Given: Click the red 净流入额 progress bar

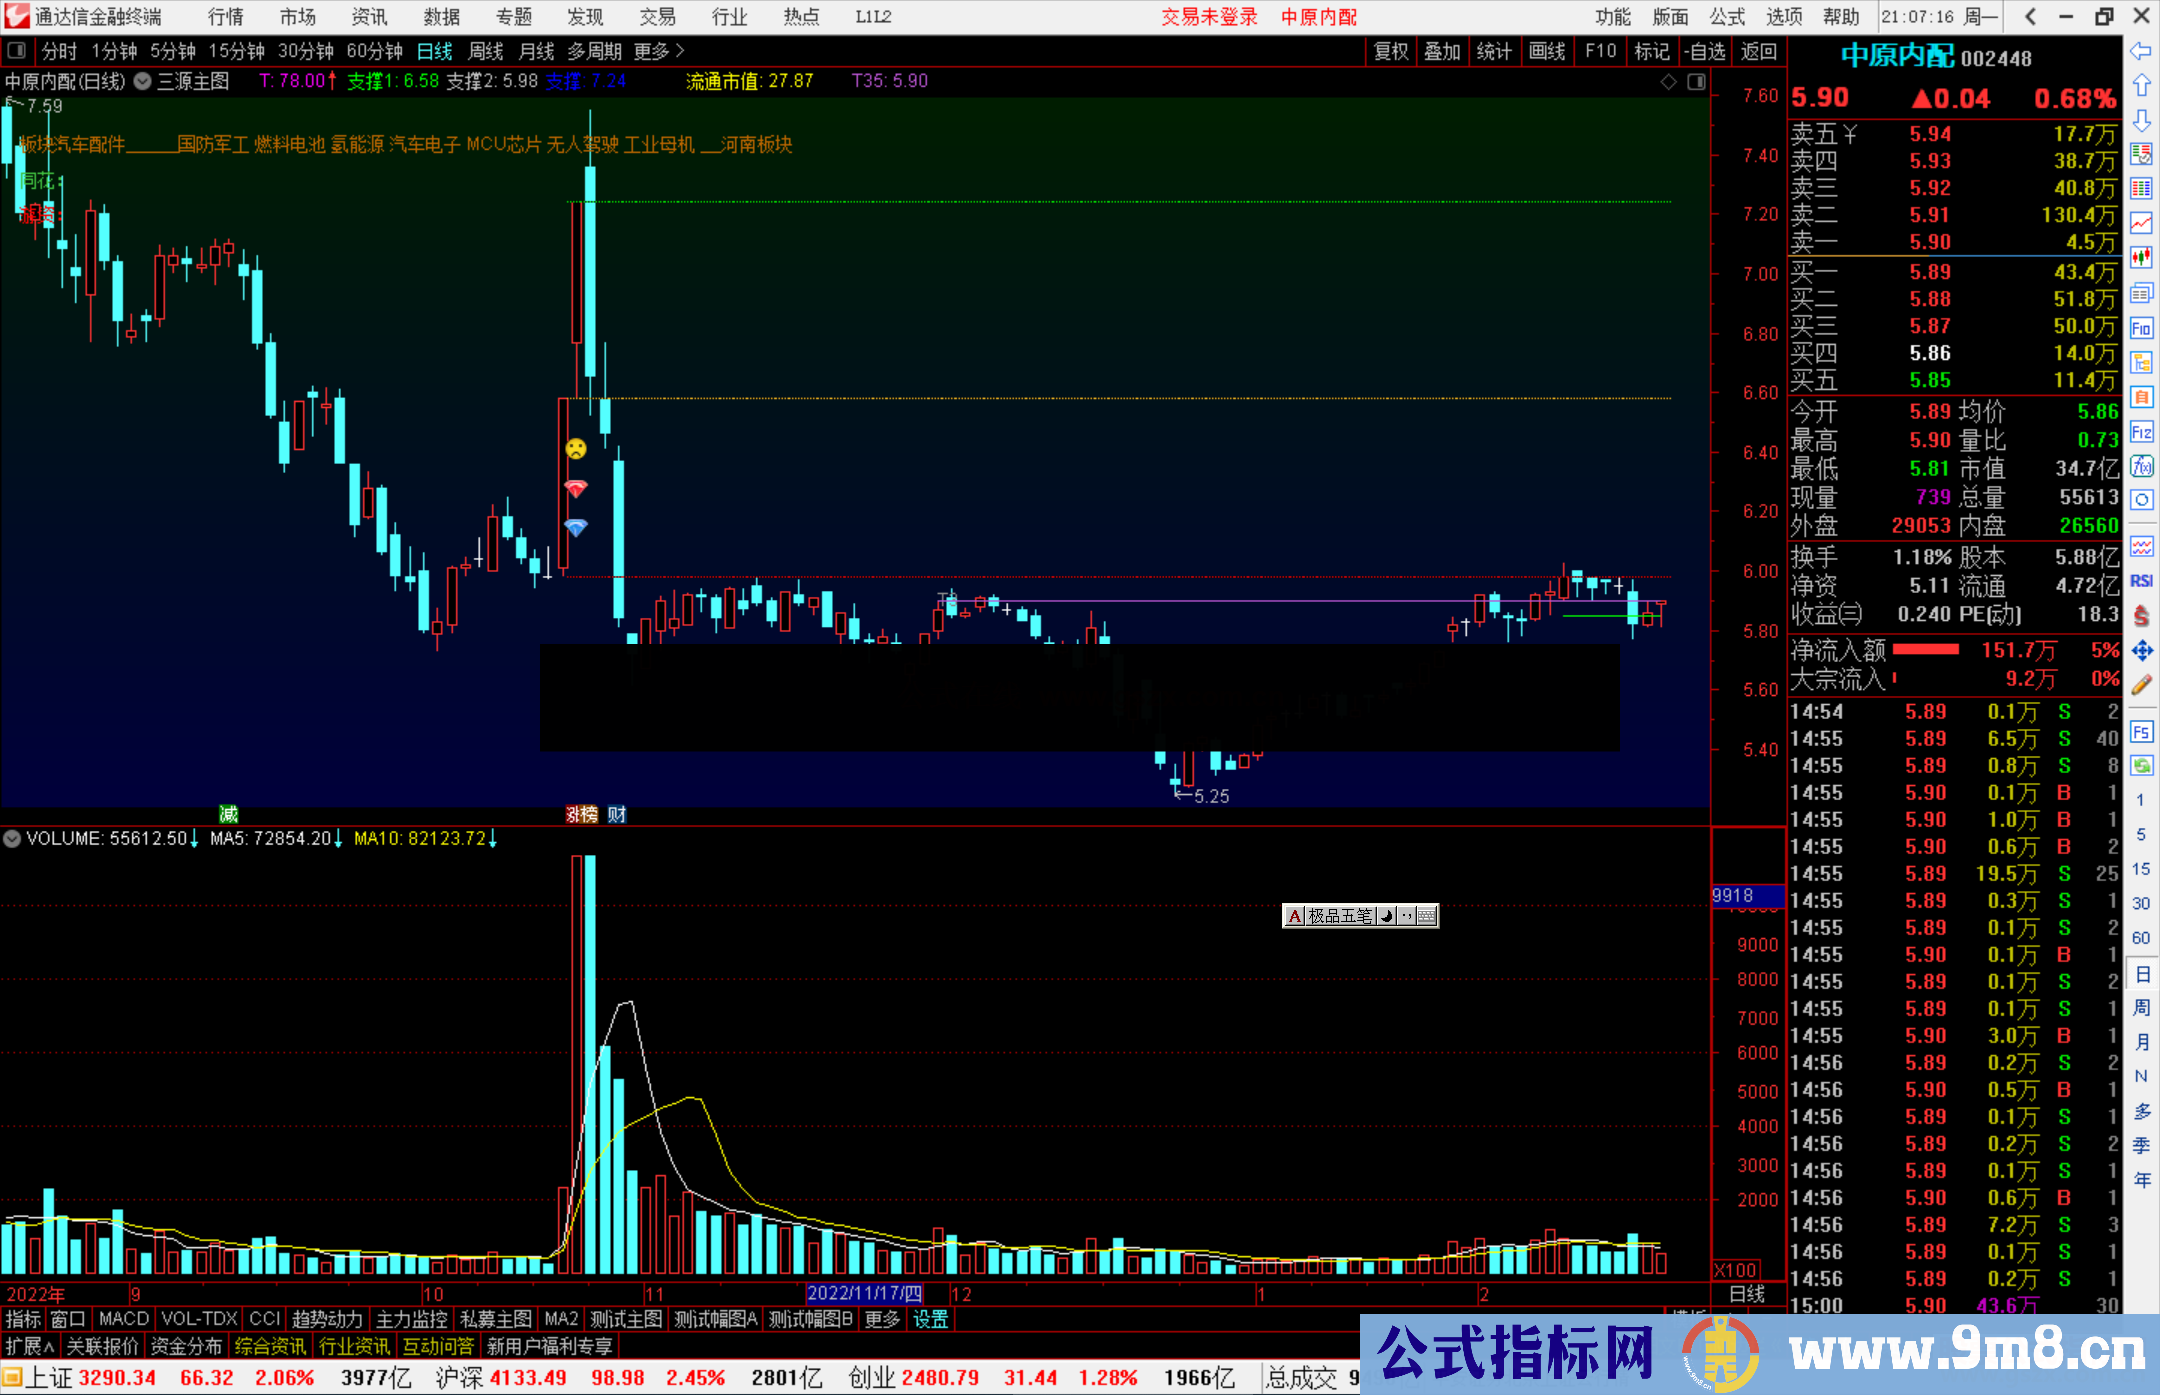Looking at the screenshot, I should 1925,650.
